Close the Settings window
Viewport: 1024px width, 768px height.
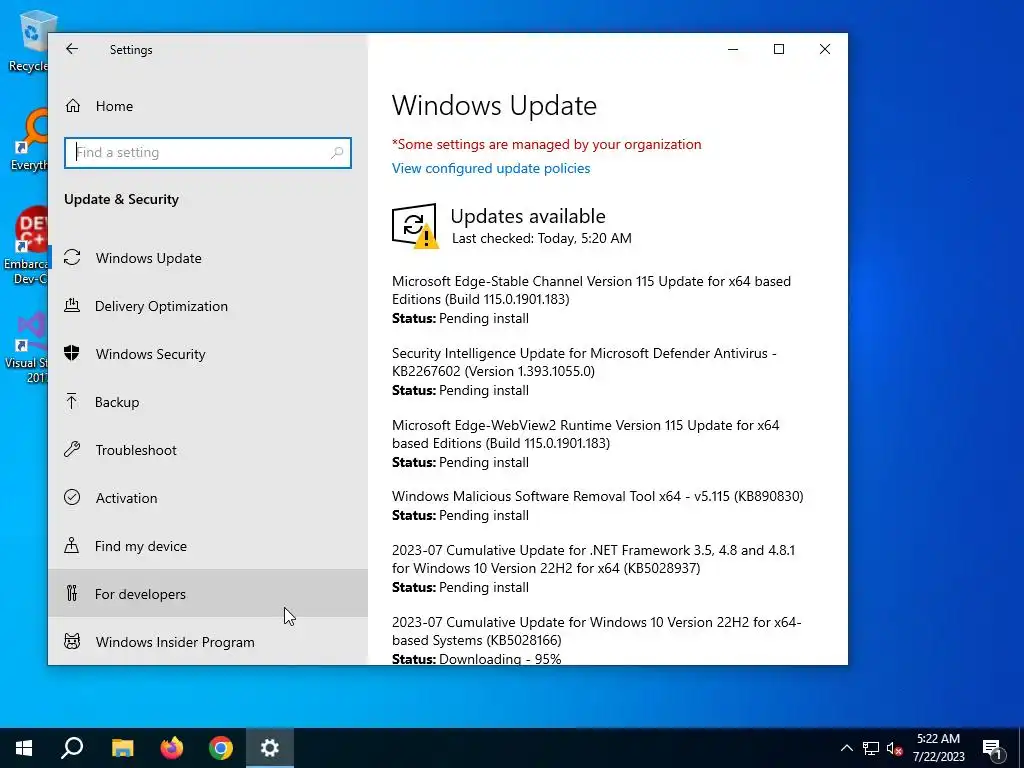[x=825, y=49]
